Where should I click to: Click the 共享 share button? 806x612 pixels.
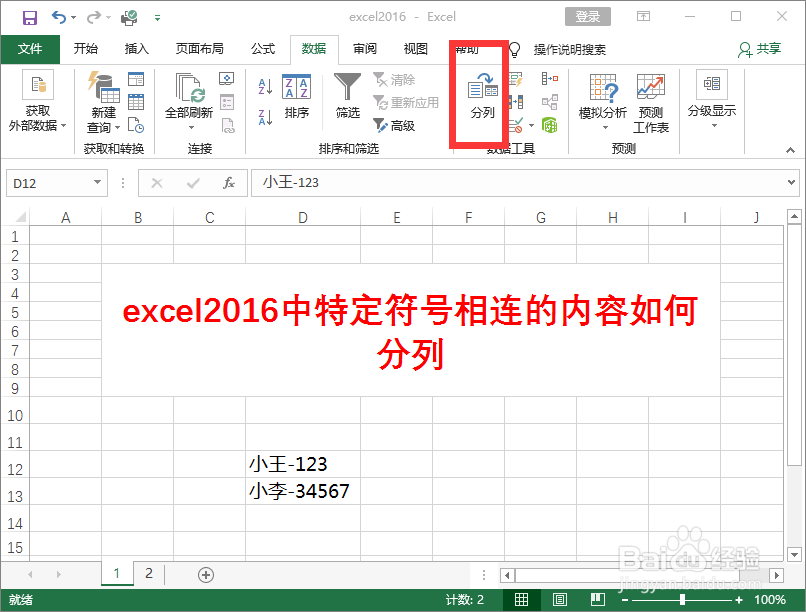click(x=760, y=49)
